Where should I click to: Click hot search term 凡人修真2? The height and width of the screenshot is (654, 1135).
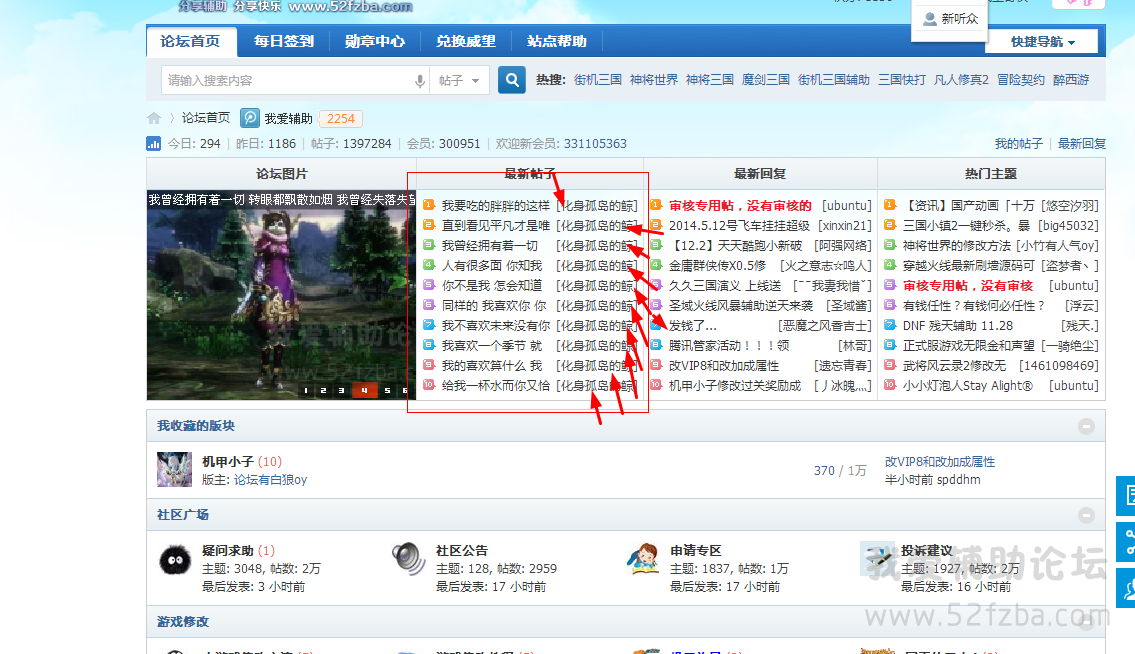[x=961, y=80]
